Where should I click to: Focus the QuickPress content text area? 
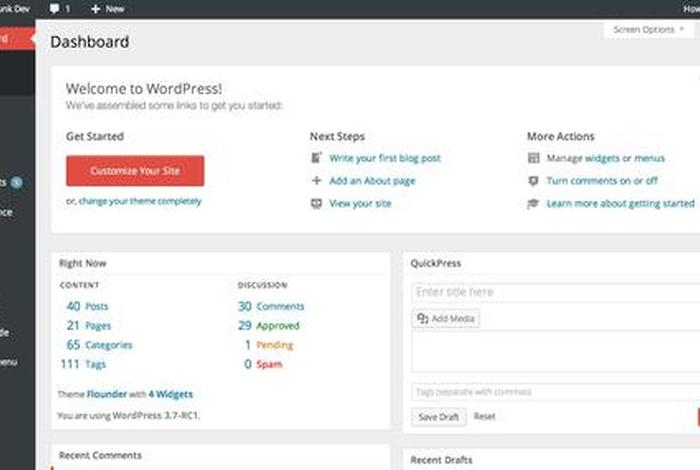point(555,352)
